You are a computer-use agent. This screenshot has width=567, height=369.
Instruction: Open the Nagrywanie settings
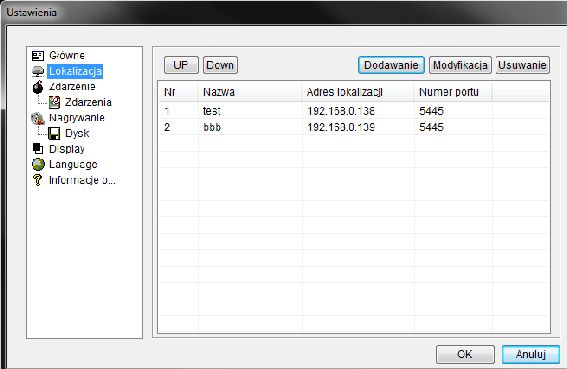[x=77, y=118]
